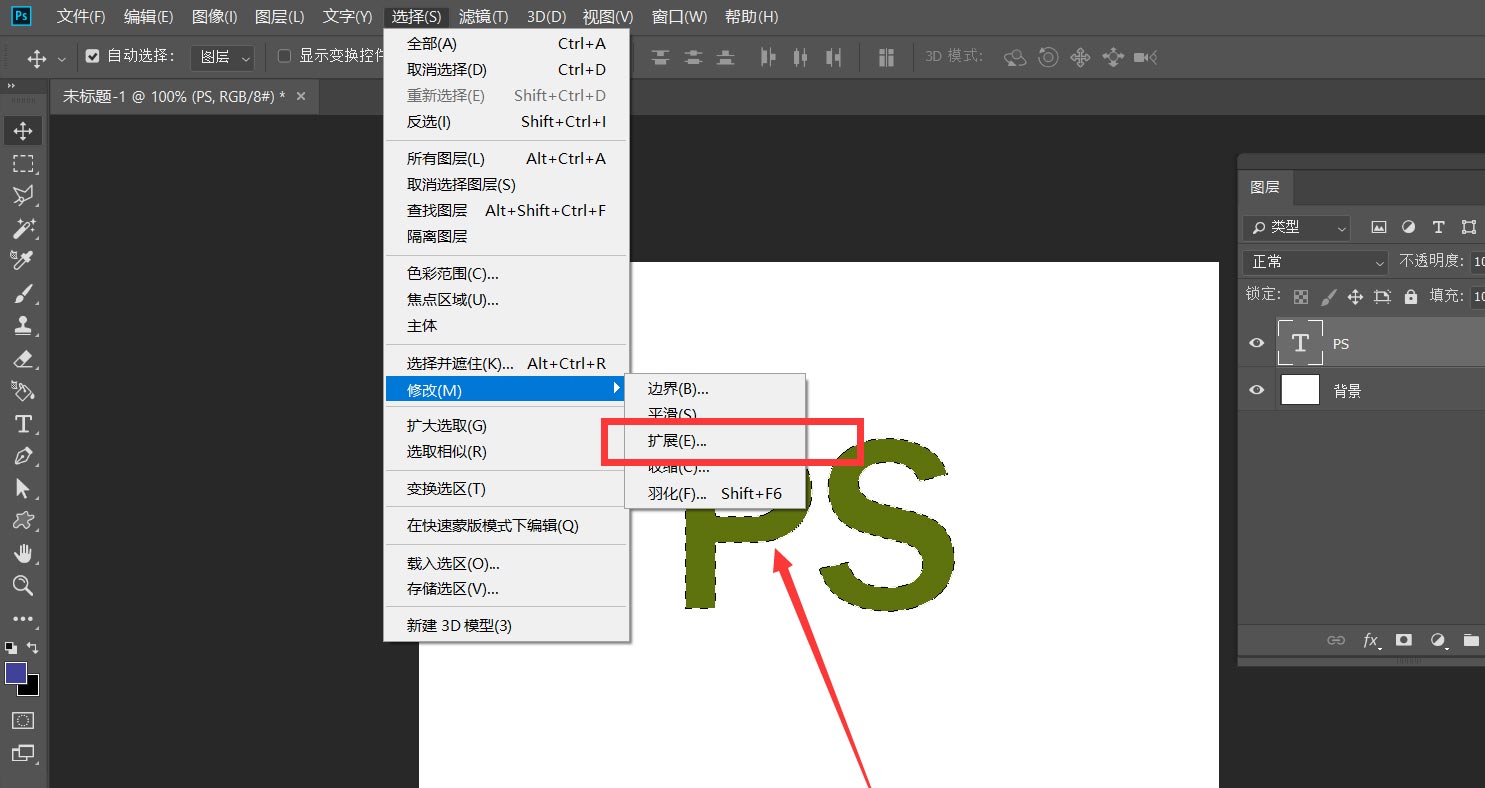Create a new group with folder icon

pos(1470,640)
